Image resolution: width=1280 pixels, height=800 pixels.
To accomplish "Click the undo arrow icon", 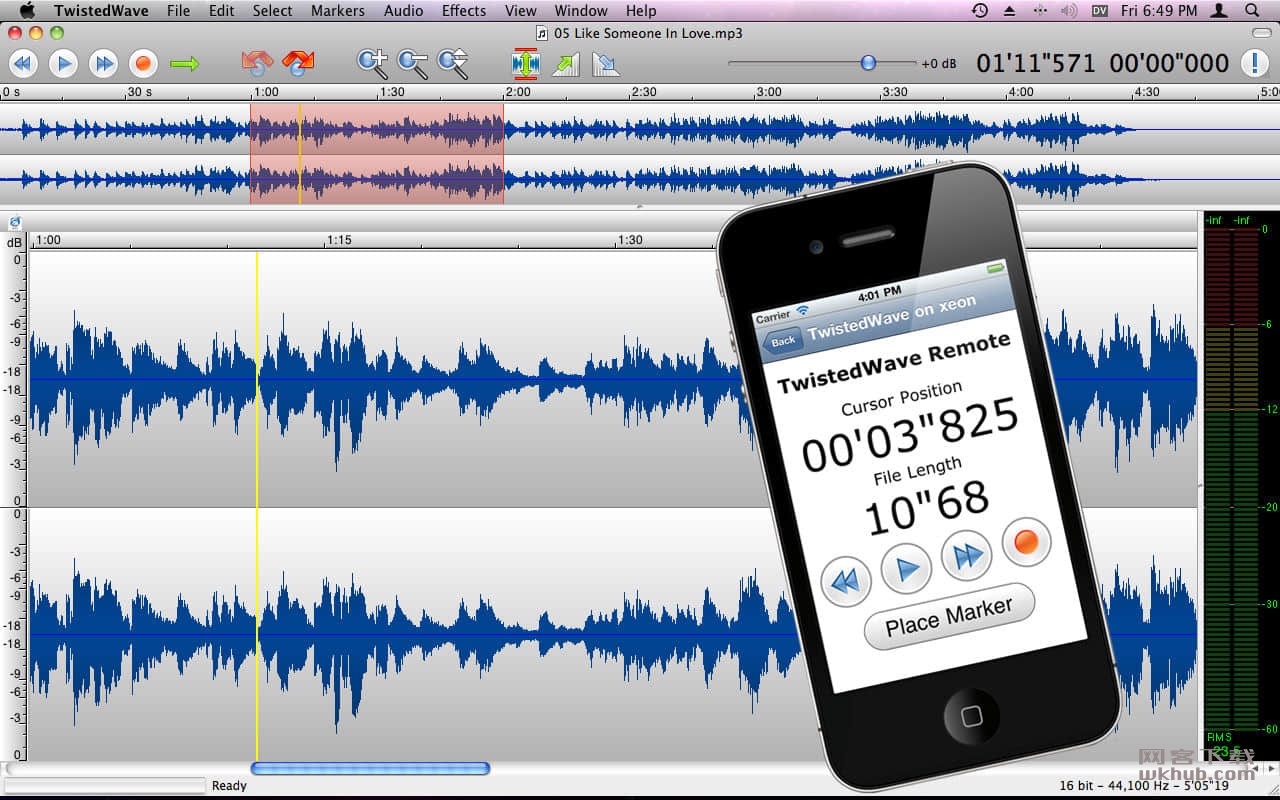I will point(257,64).
